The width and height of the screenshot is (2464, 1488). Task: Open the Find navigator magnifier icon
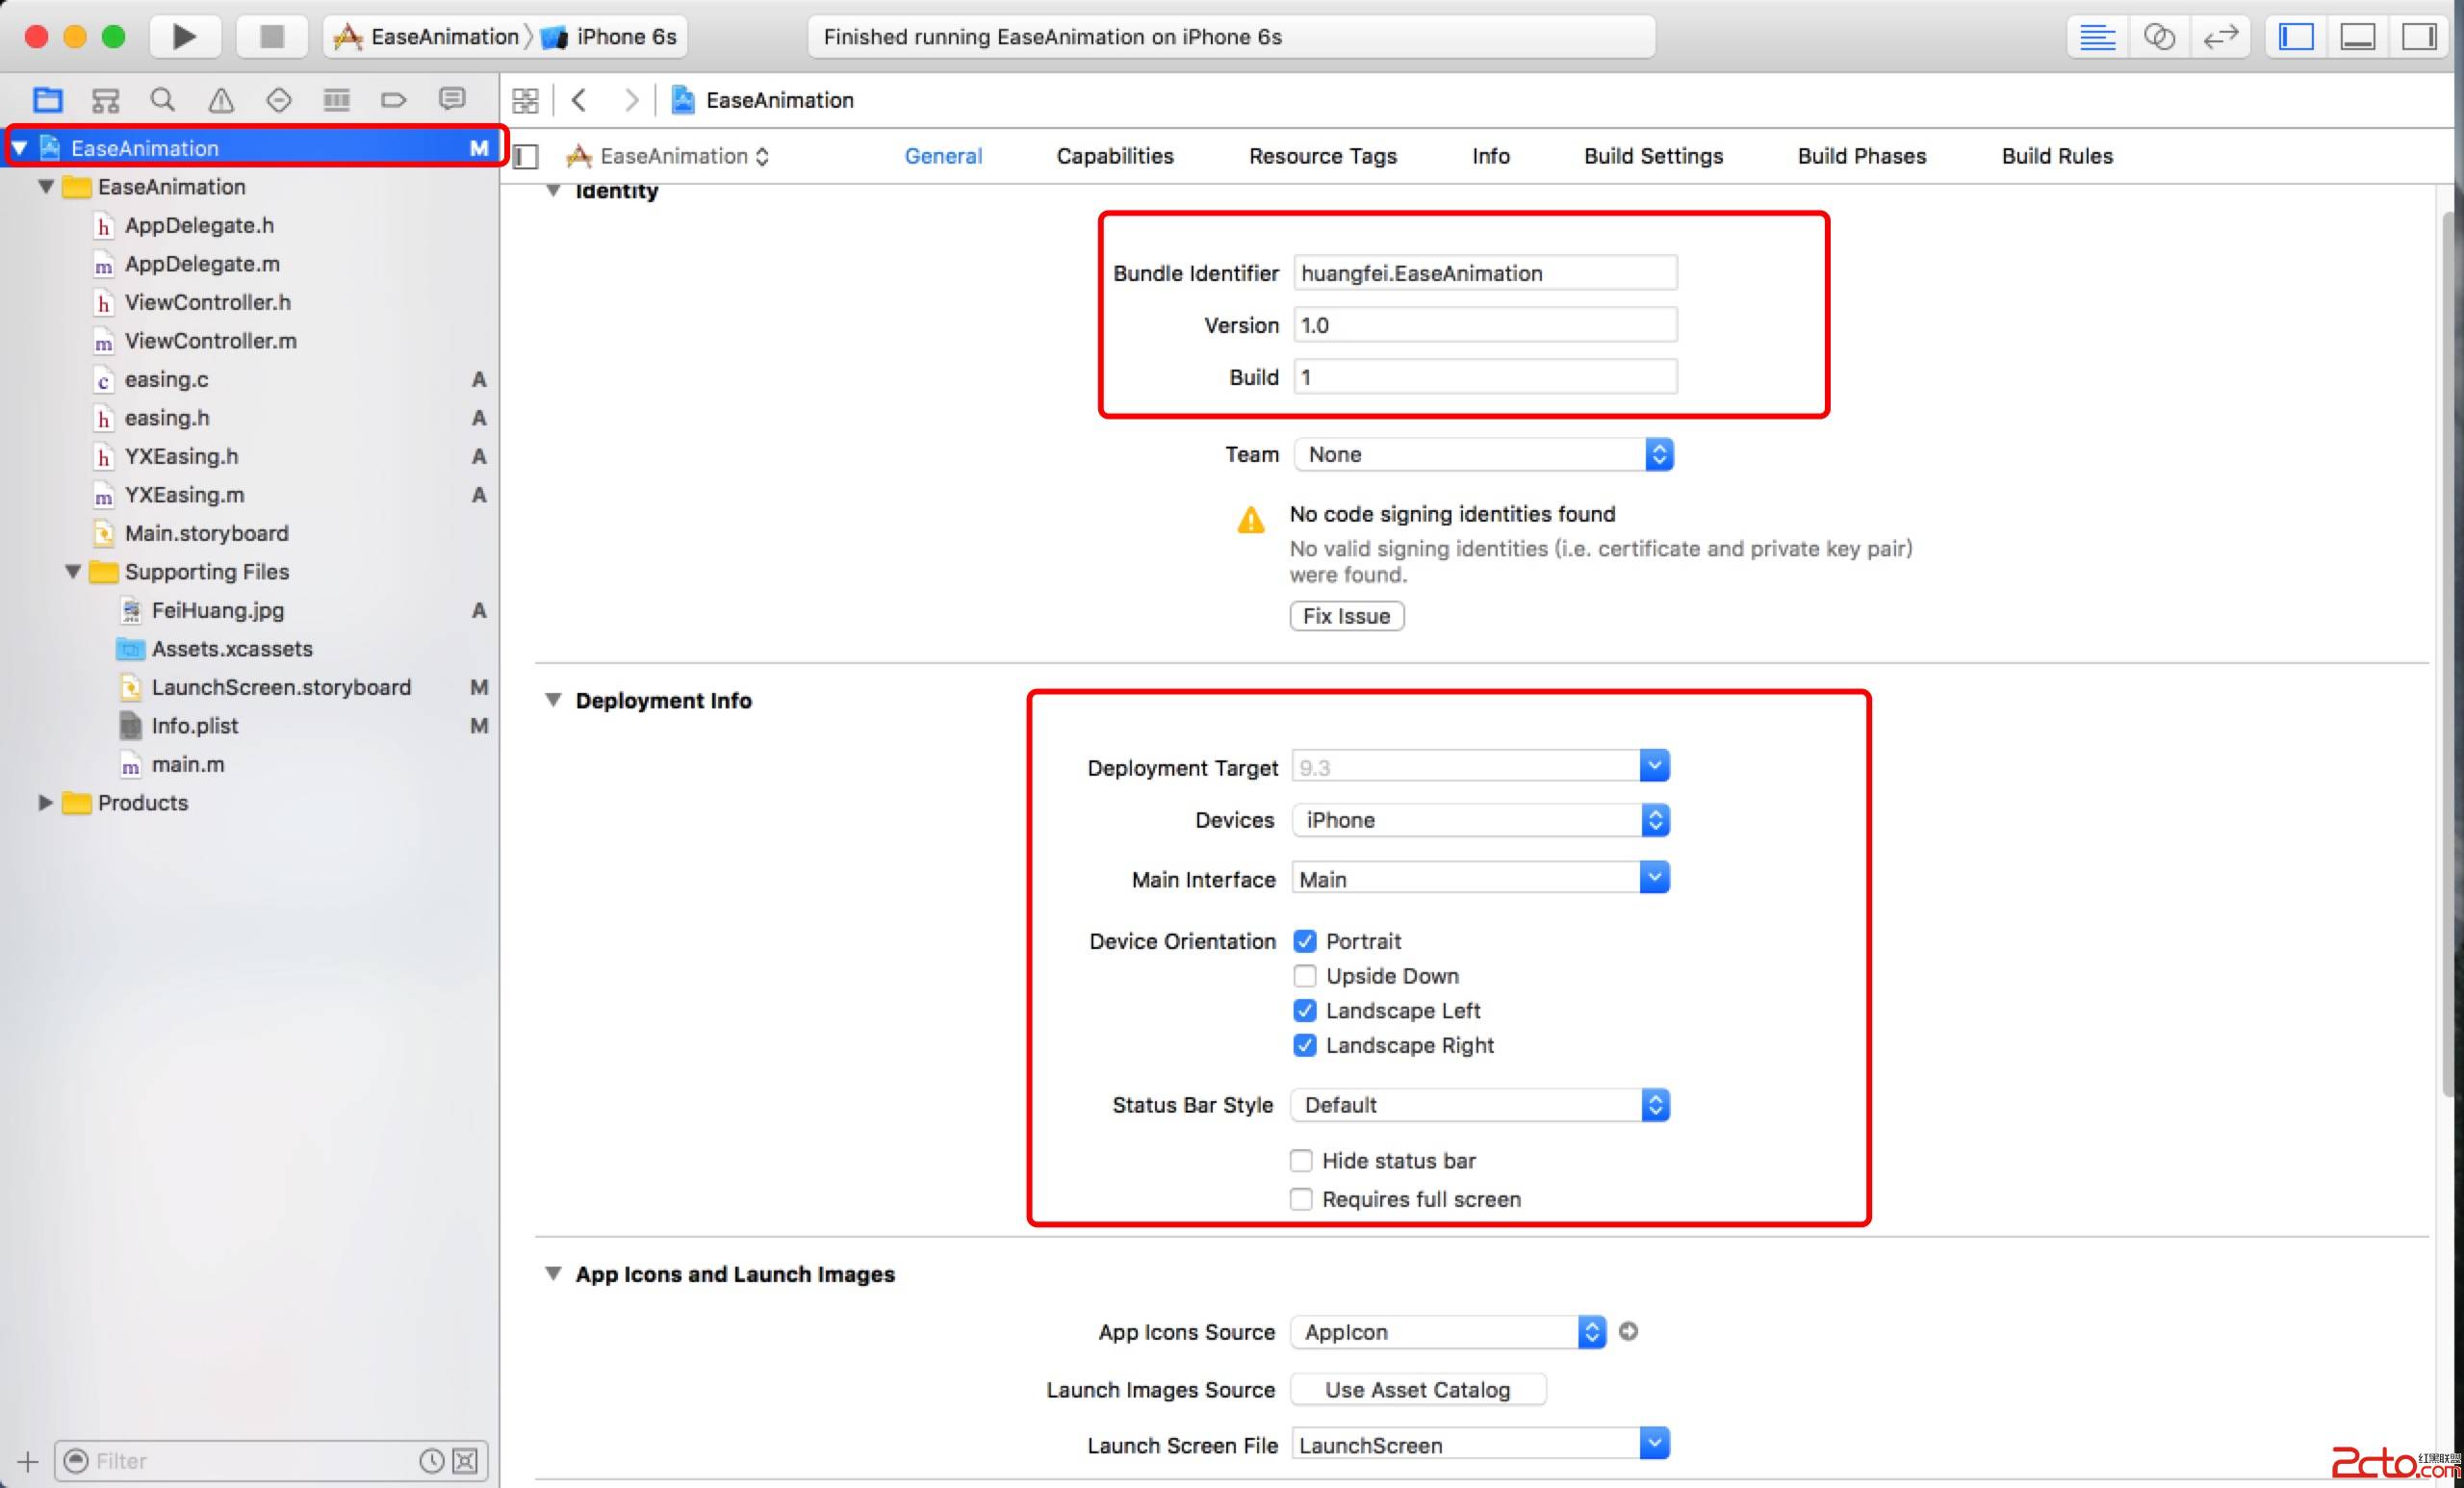[x=163, y=100]
